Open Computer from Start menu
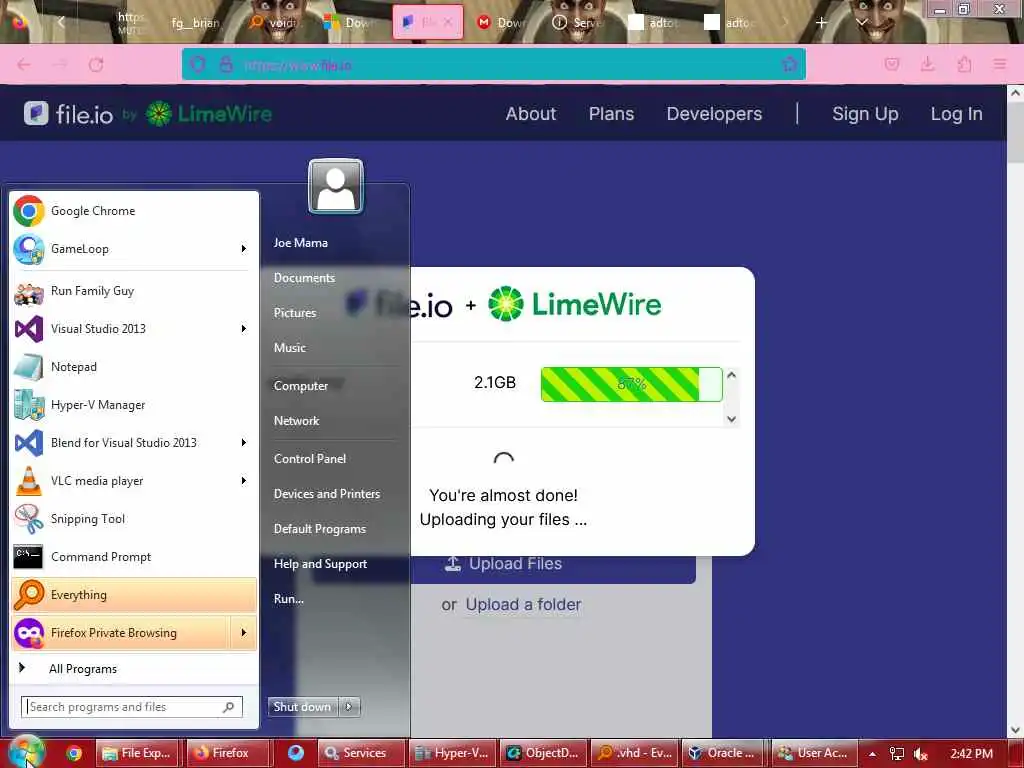This screenshot has width=1024, height=768. click(x=300, y=386)
